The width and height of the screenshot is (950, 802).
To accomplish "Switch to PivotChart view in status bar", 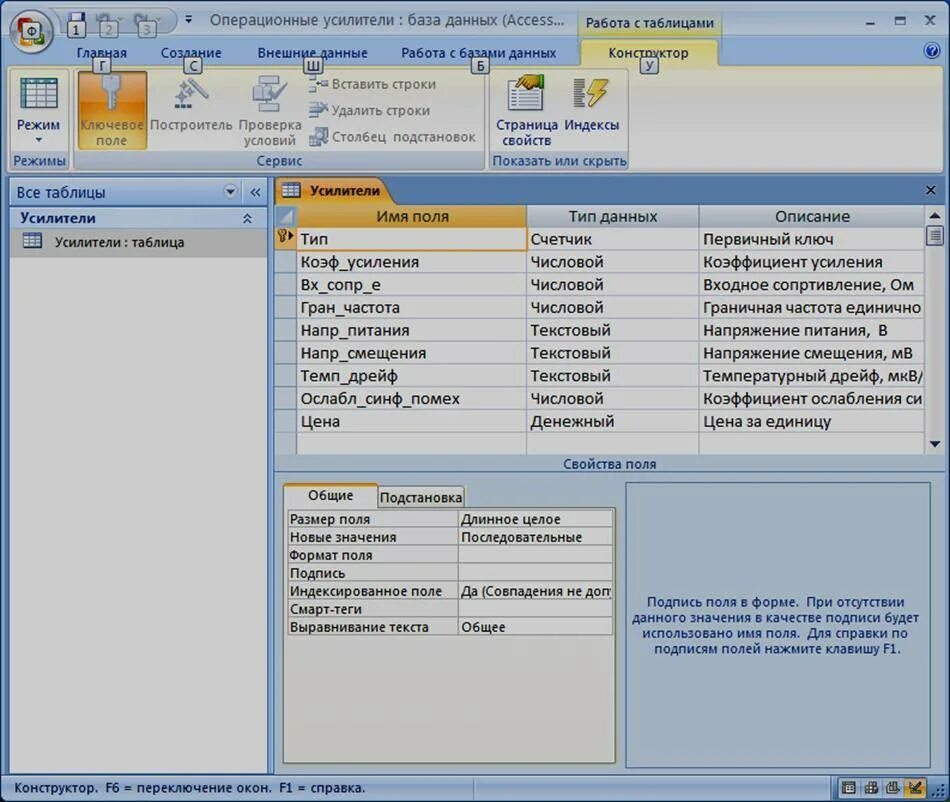I will (892, 787).
